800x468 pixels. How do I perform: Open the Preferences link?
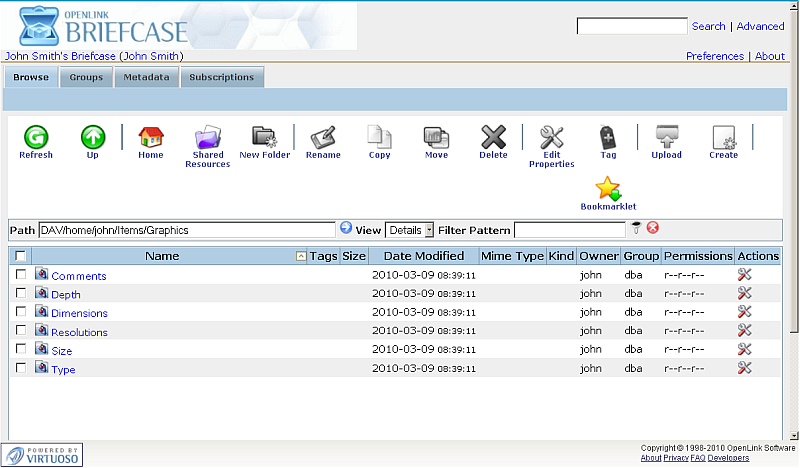pyautogui.click(x=714, y=56)
